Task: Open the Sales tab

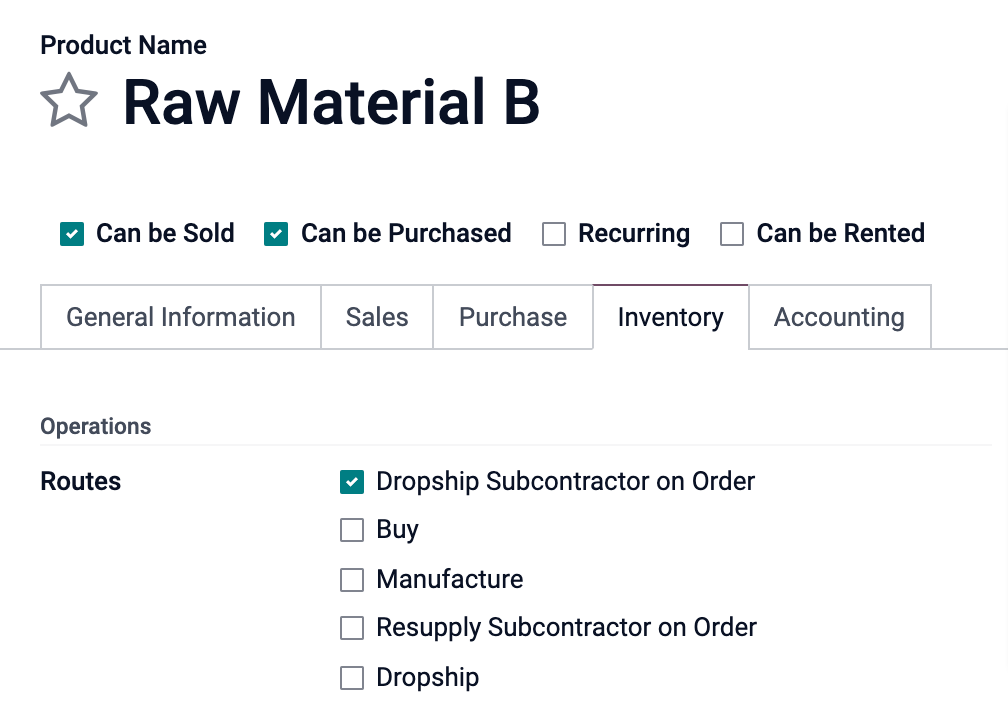Action: [377, 317]
